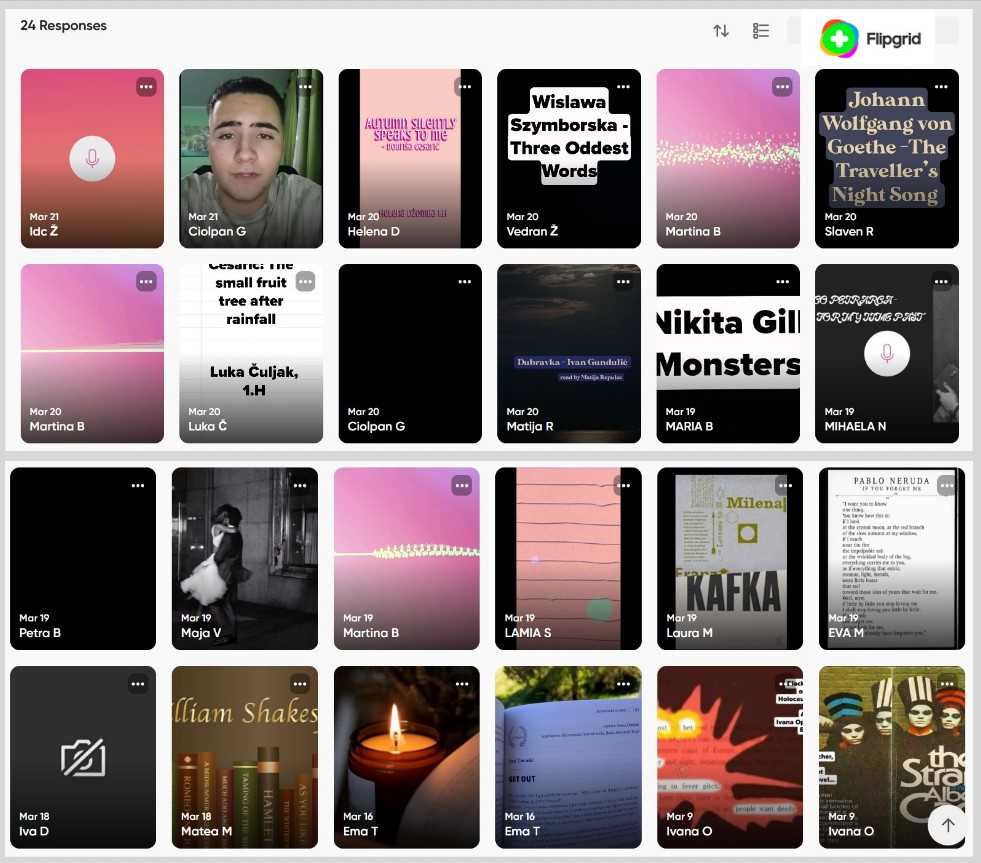Image resolution: width=981 pixels, height=863 pixels.
Task: Expand the options menu on Iva D's card
Action: pos(138,684)
